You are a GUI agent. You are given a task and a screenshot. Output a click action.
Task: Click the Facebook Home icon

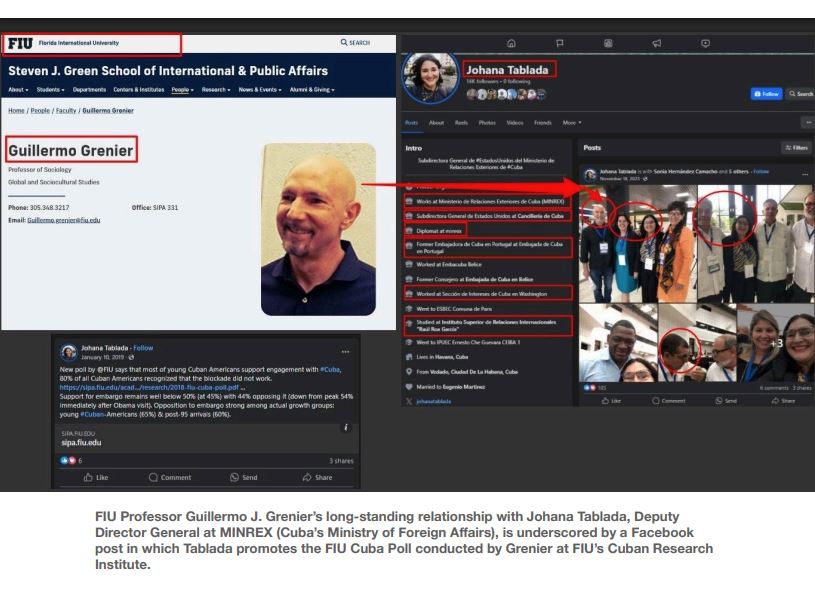[x=511, y=43]
